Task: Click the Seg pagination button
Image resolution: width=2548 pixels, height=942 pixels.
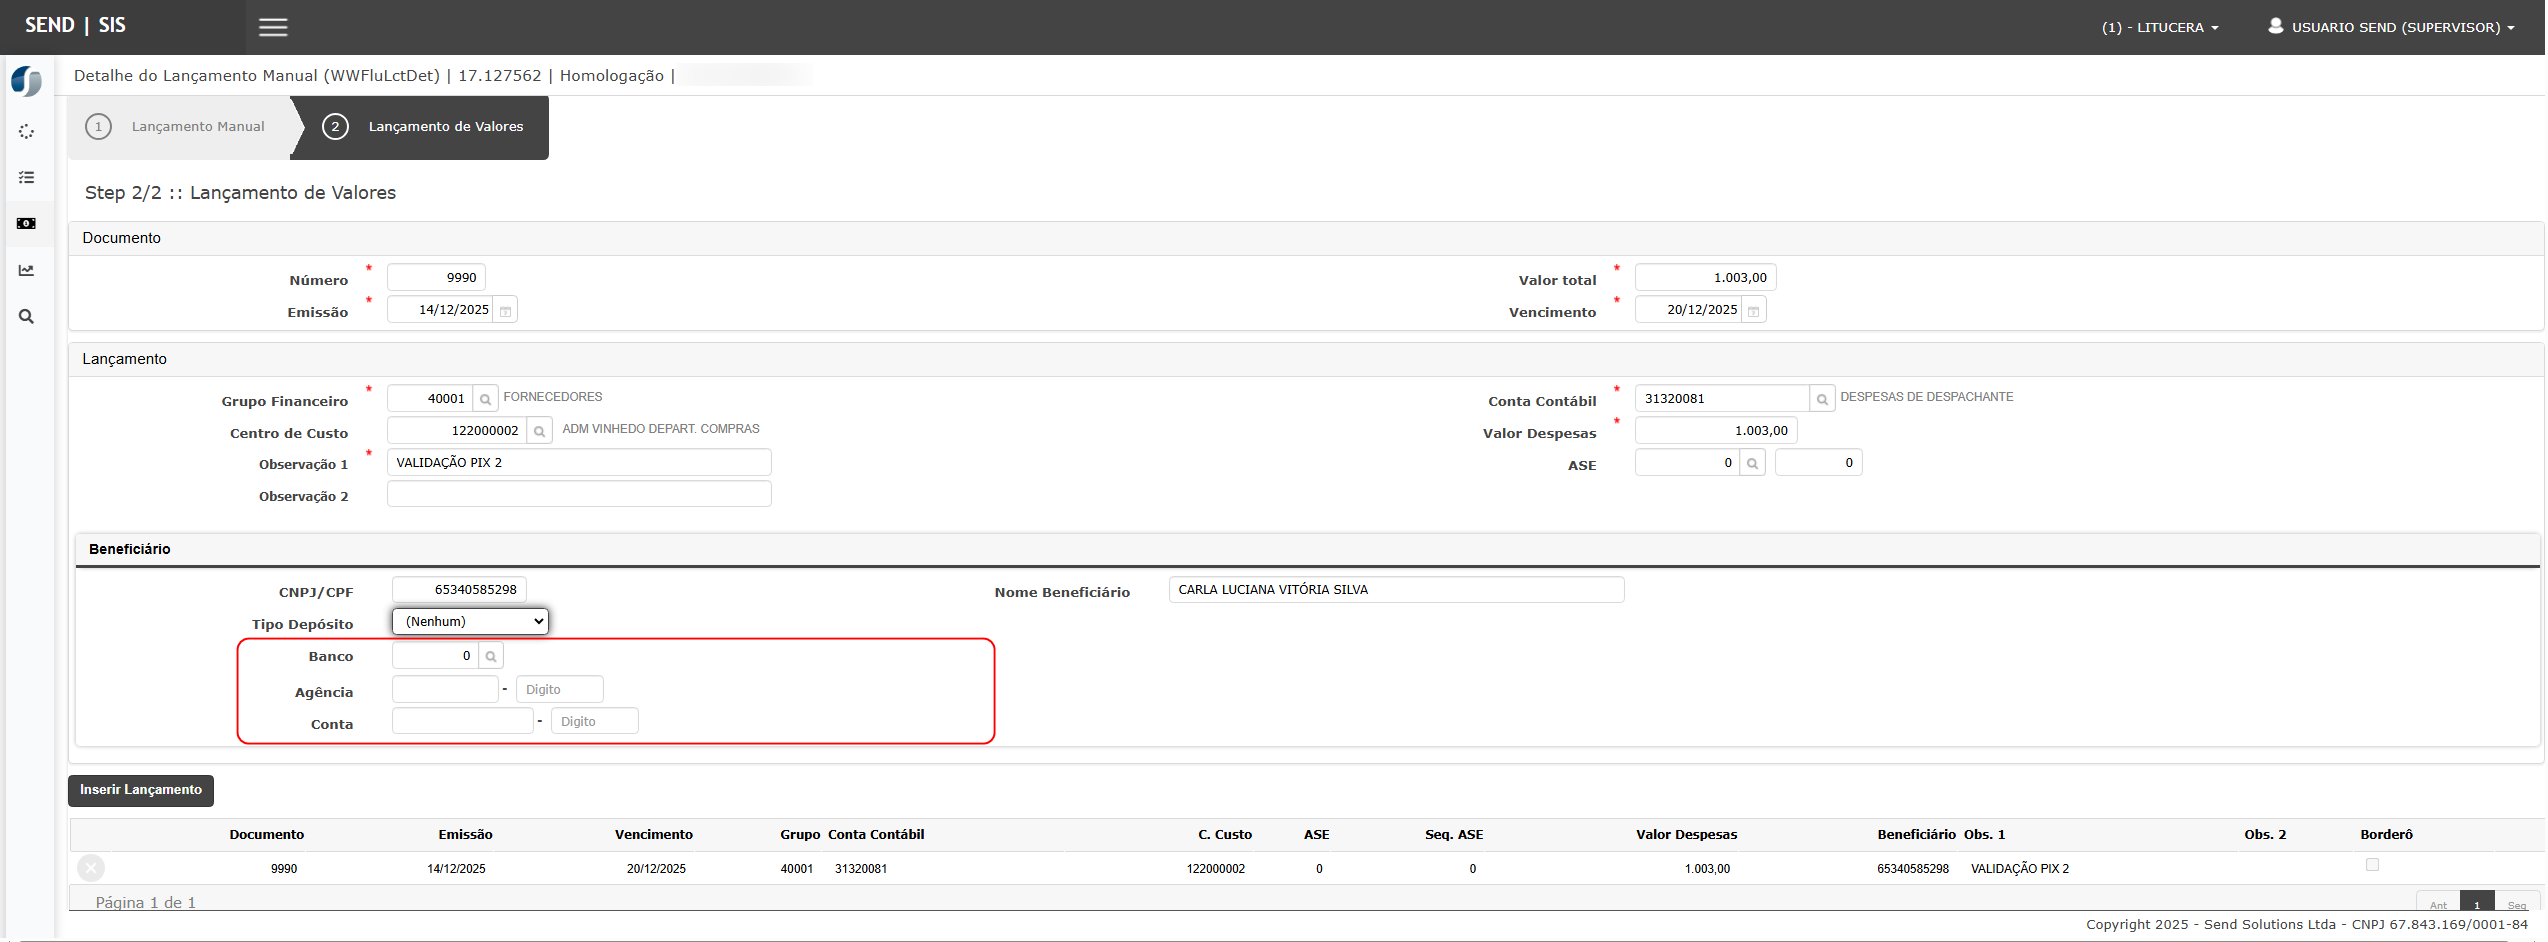Action: (2517, 904)
